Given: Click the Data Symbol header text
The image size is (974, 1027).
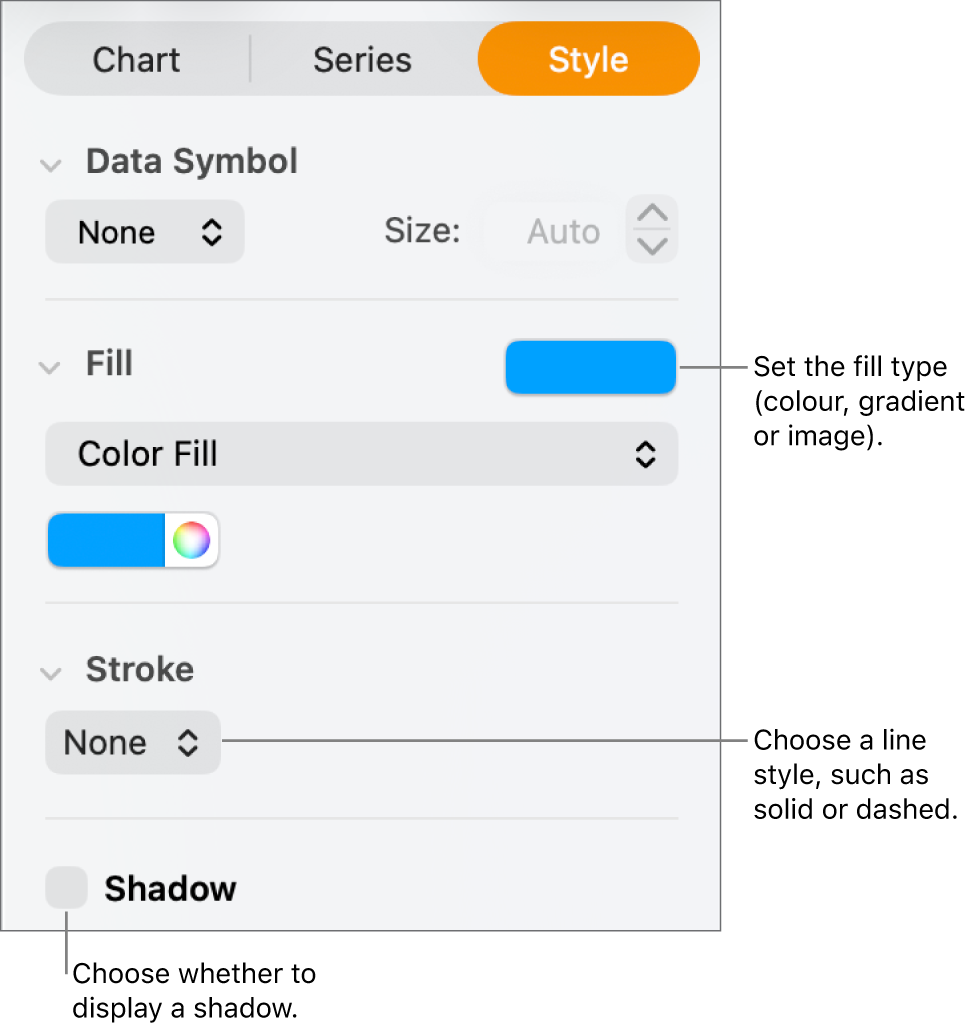Looking at the screenshot, I should [191, 161].
